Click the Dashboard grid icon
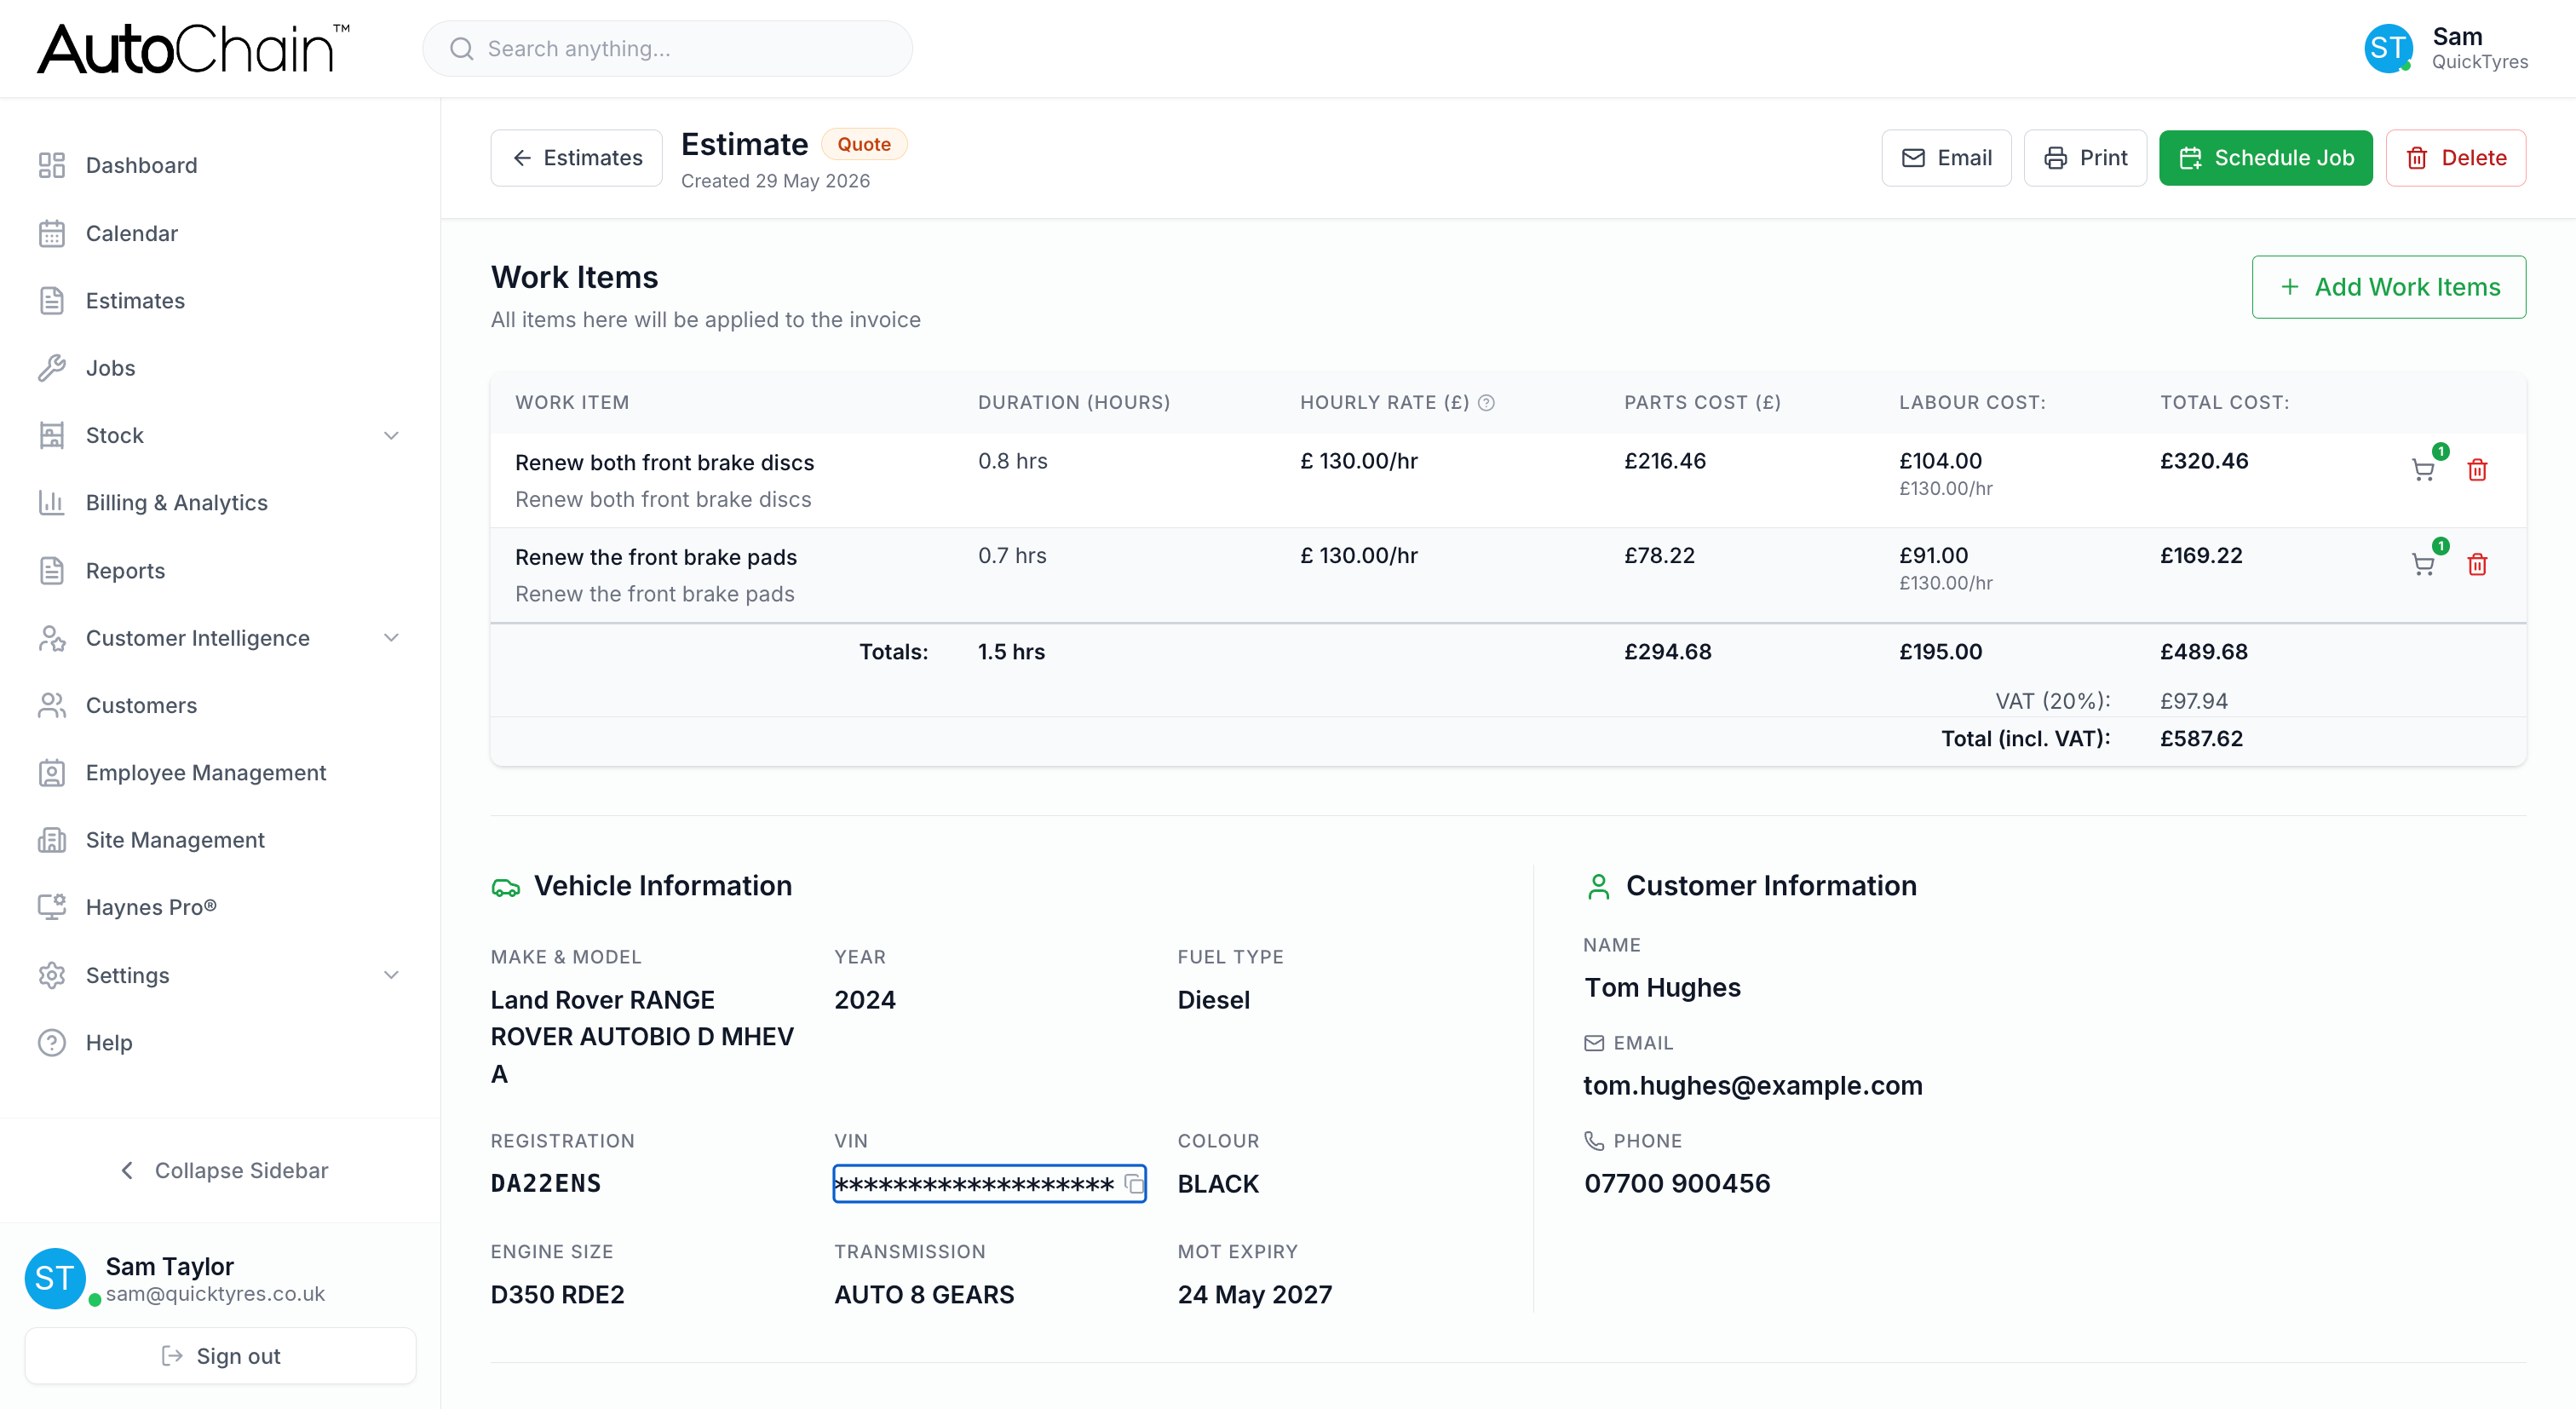Image resolution: width=2576 pixels, height=1409 pixels. click(52, 165)
